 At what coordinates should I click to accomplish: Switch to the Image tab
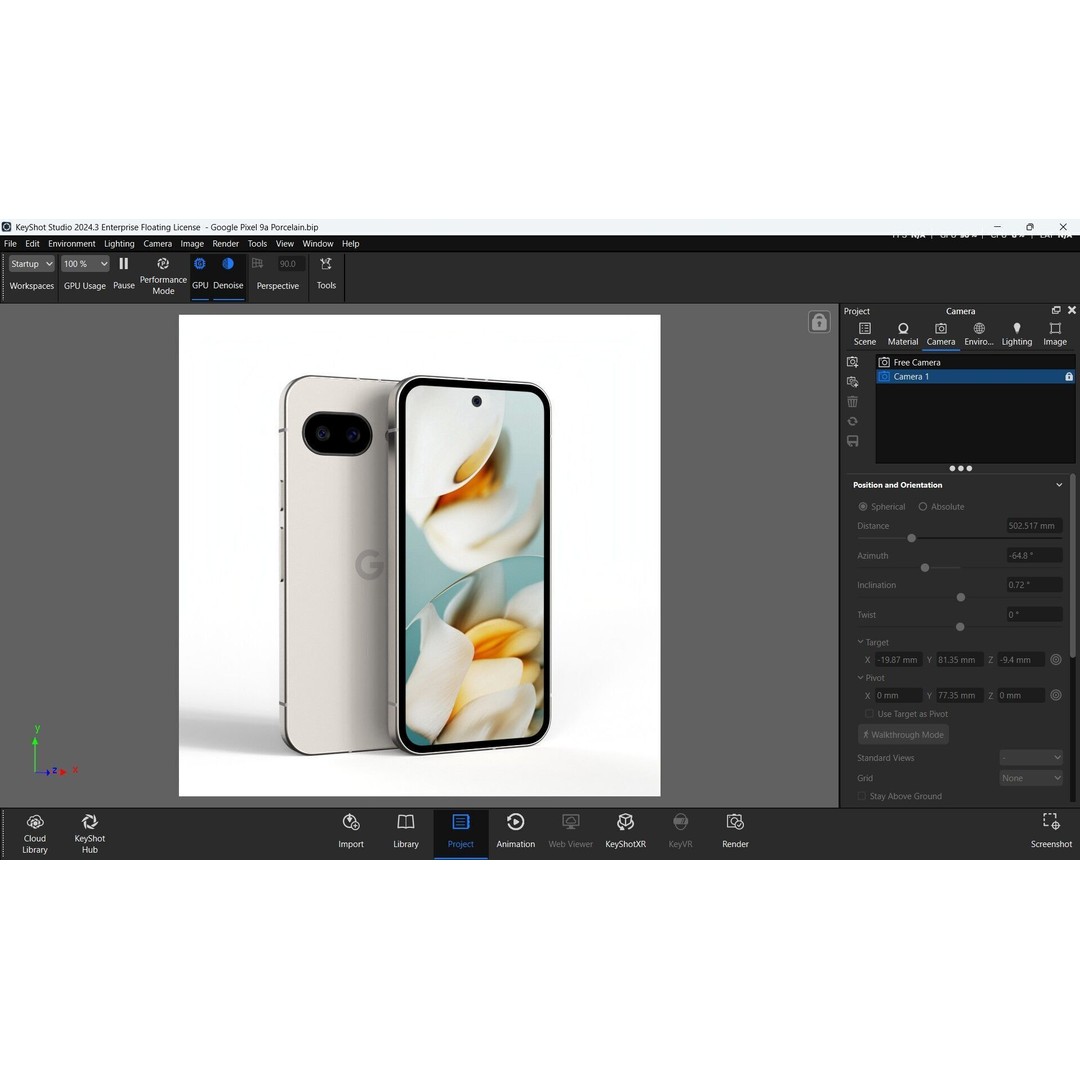click(1055, 334)
